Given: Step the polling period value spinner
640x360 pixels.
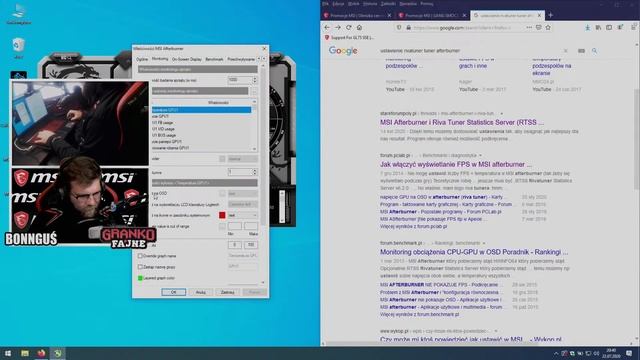Looking at the screenshot, I should click(255, 80).
